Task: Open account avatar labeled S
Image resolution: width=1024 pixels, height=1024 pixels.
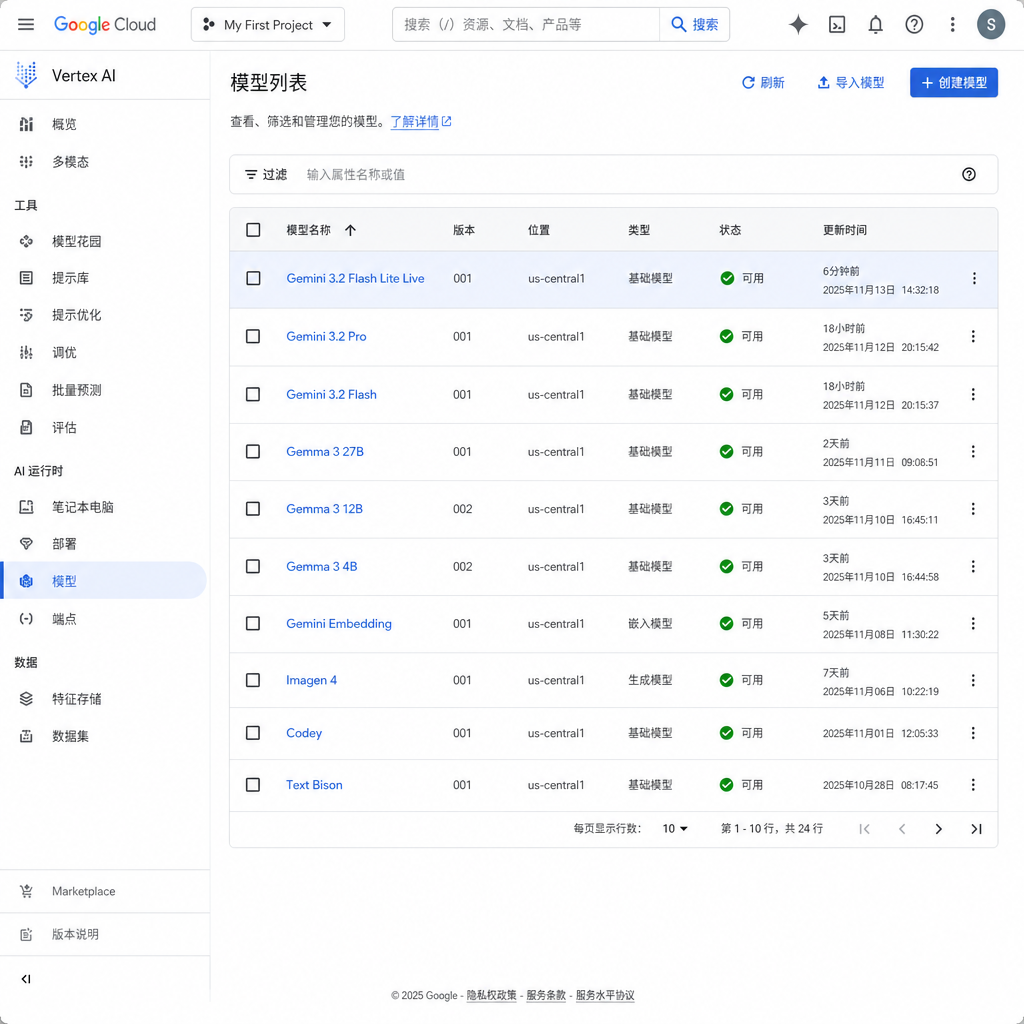Action: click(991, 25)
